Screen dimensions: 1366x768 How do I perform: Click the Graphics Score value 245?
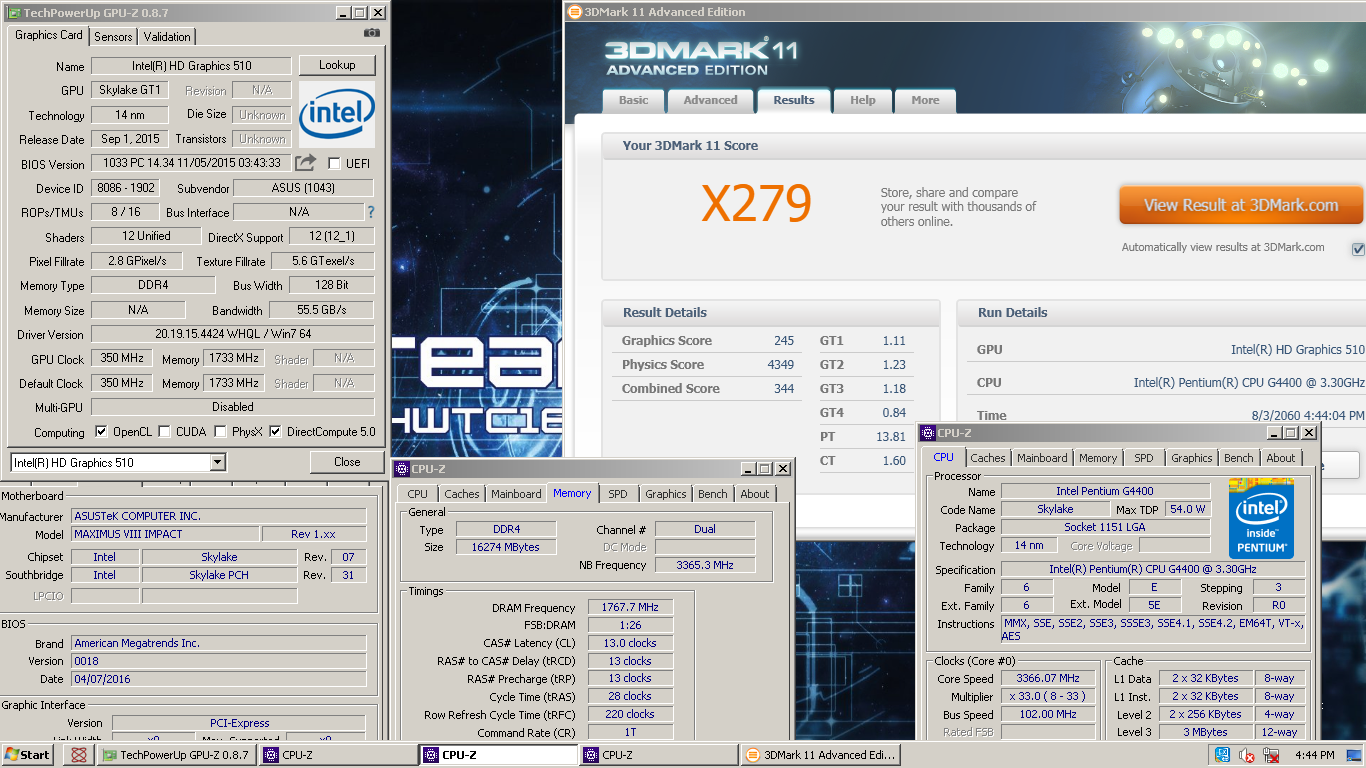784,341
